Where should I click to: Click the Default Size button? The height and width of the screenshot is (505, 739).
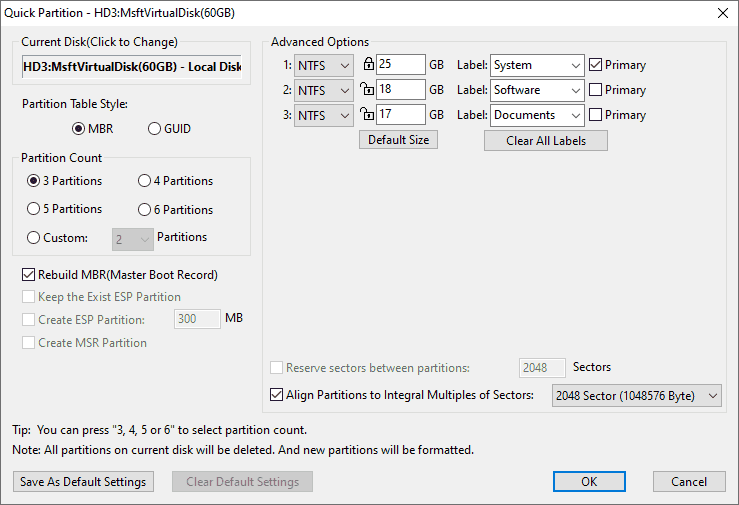point(398,140)
